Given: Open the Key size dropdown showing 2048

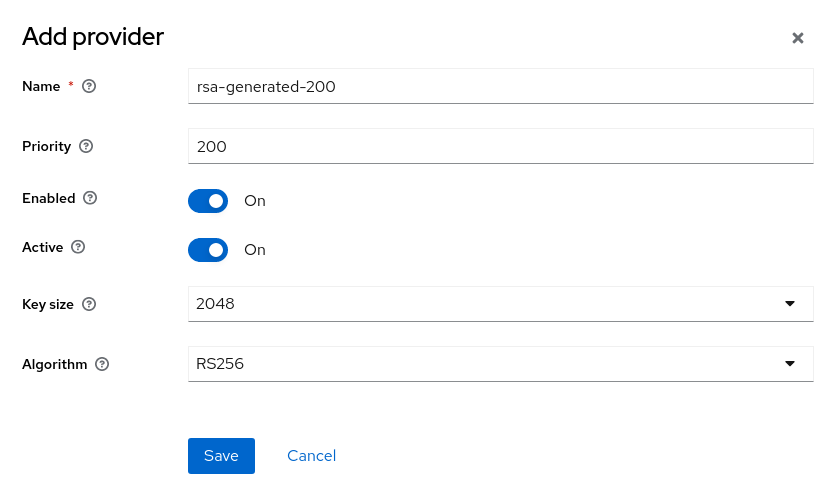Looking at the screenshot, I should coord(501,304).
